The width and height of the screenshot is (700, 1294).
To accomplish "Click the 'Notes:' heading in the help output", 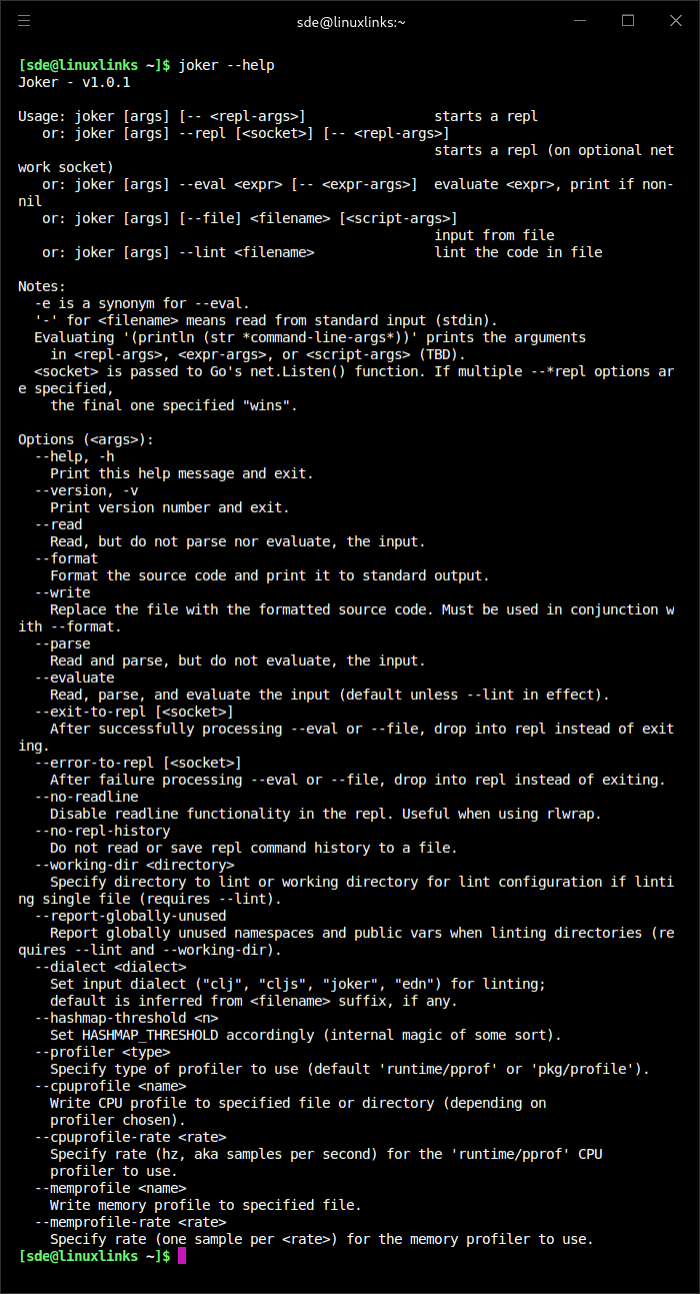I will (42, 286).
